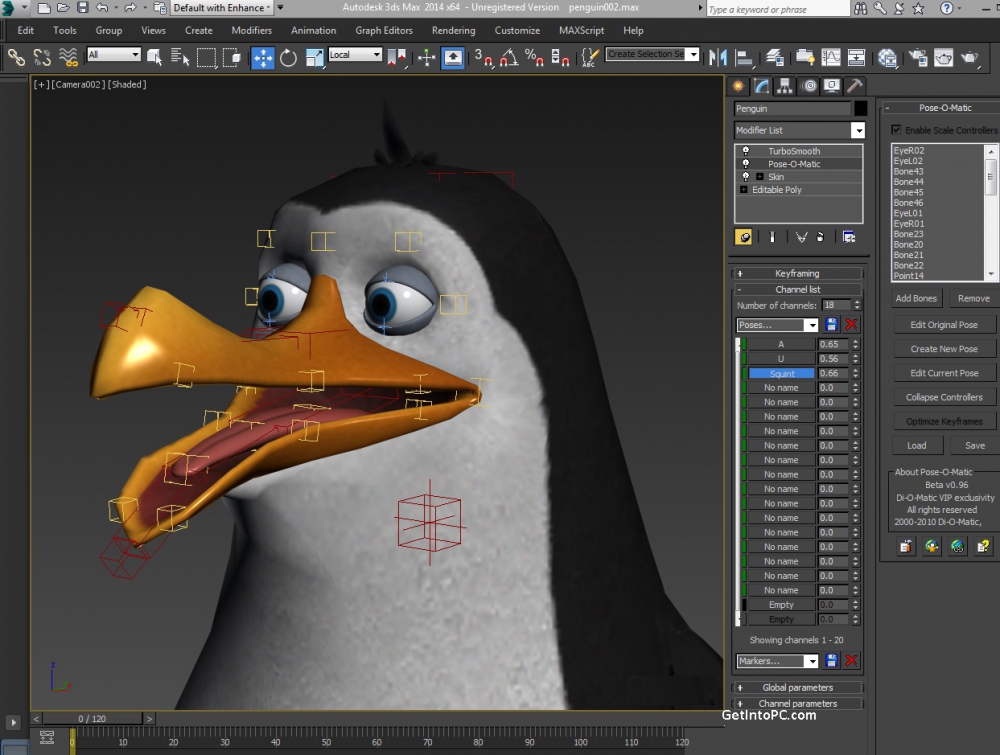This screenshot has height=755, width=1000.
Task: Open the Rendering menu
Action: click(453, 30)
